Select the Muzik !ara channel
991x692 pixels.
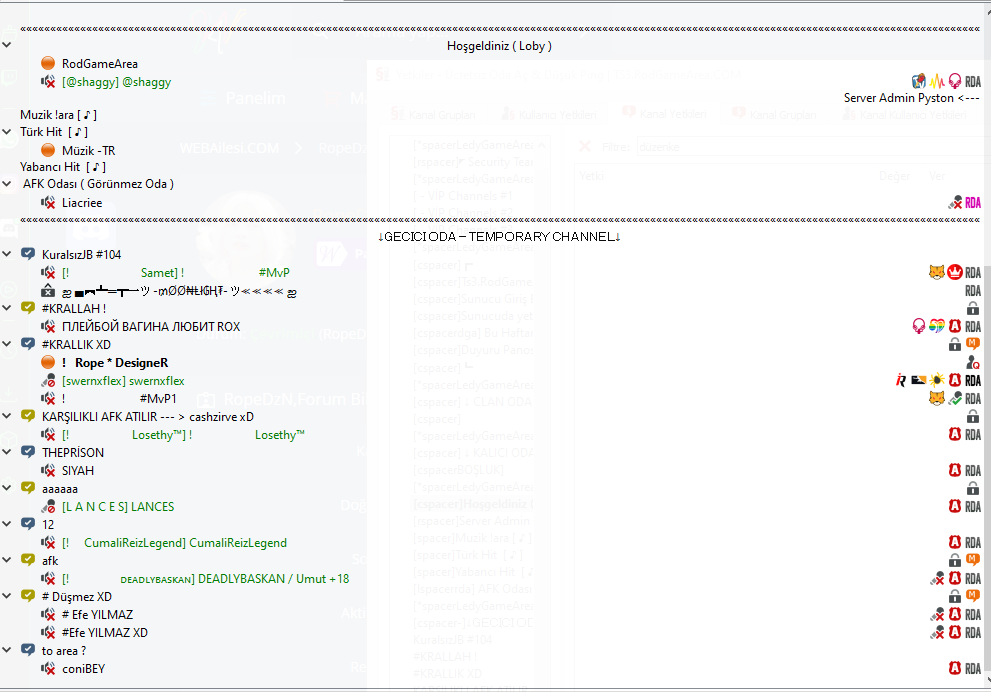pos(58,115)
